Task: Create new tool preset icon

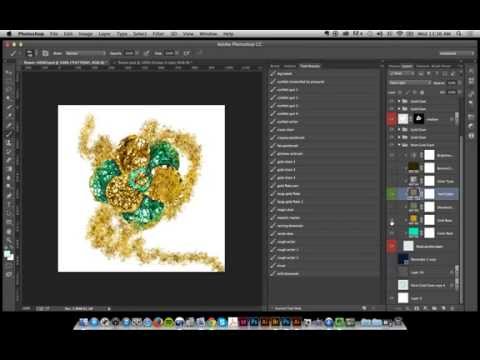Action: (364, 308)
